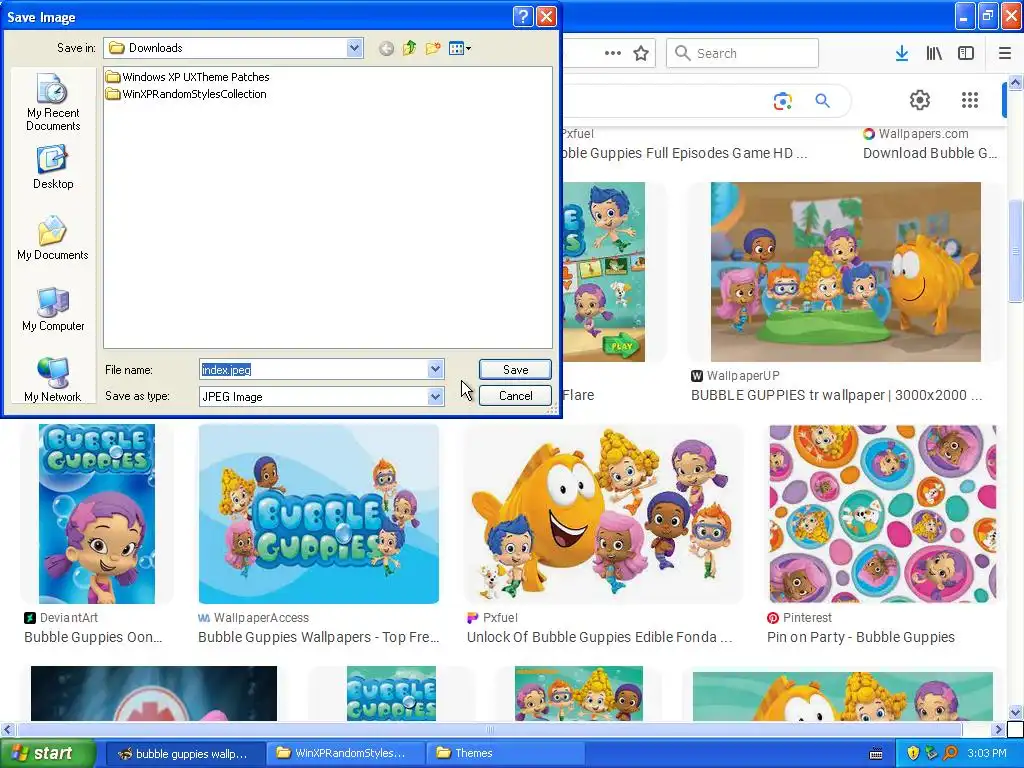Click the Save button
This screenshot has height=768, width=1024.
(515, 370)
